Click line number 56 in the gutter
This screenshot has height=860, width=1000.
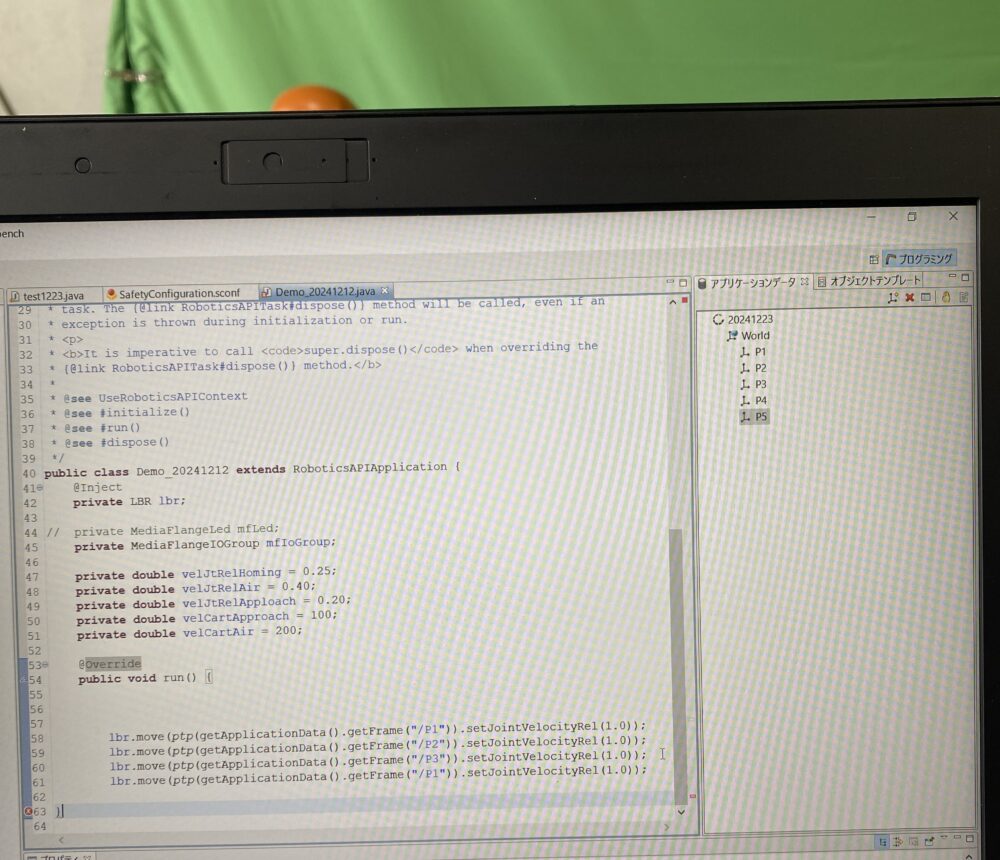pos(37,709)
